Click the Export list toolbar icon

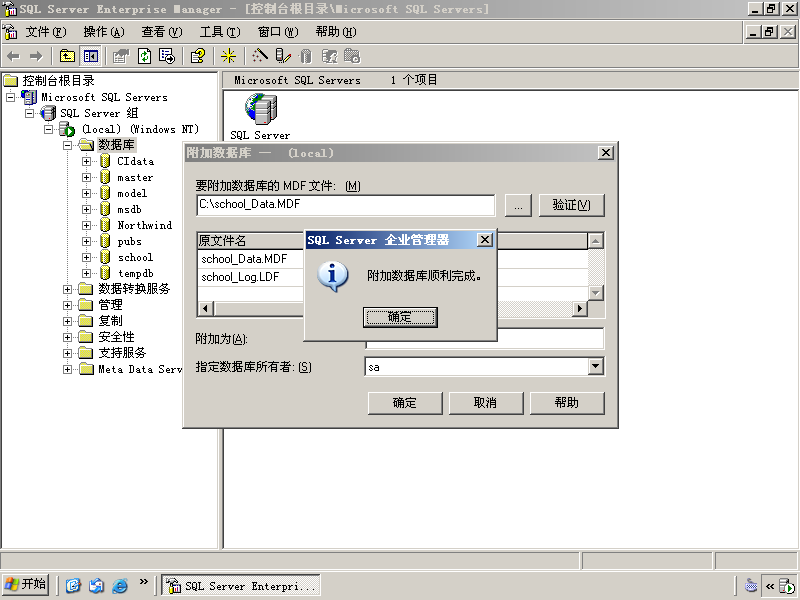pyautogui.click(x=167, y=56)
